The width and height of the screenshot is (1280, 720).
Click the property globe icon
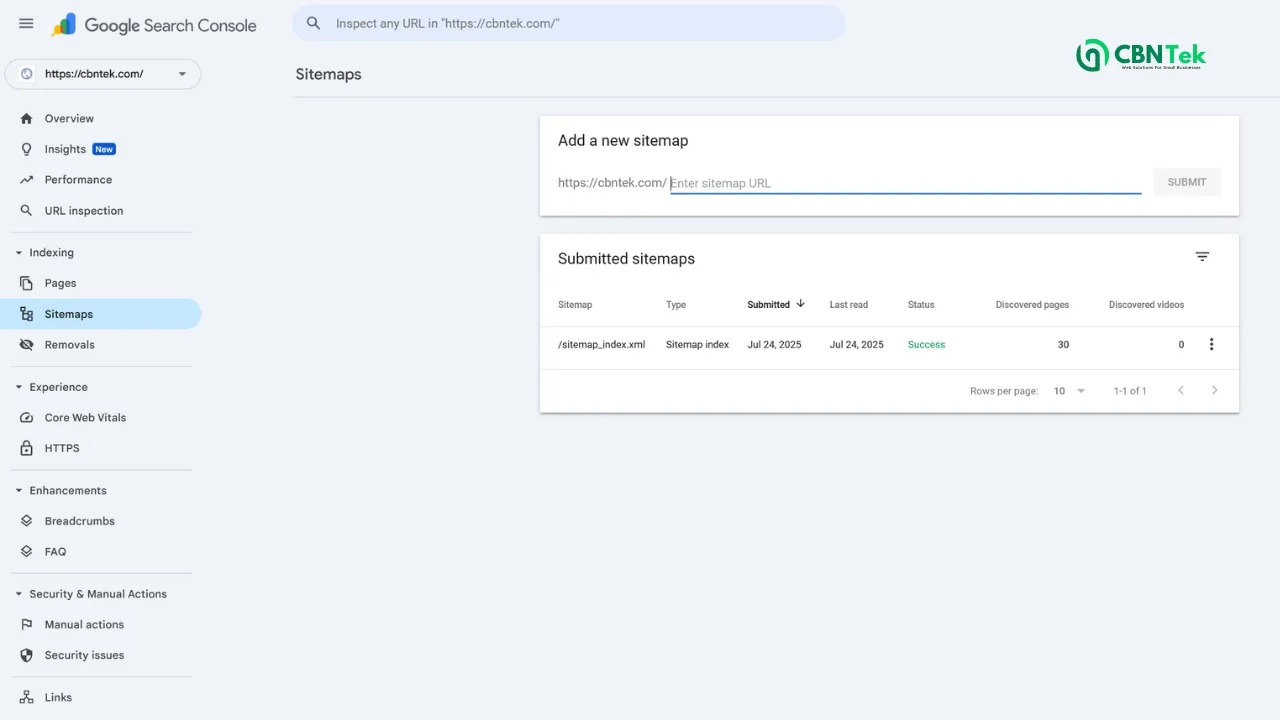[27, 74]
